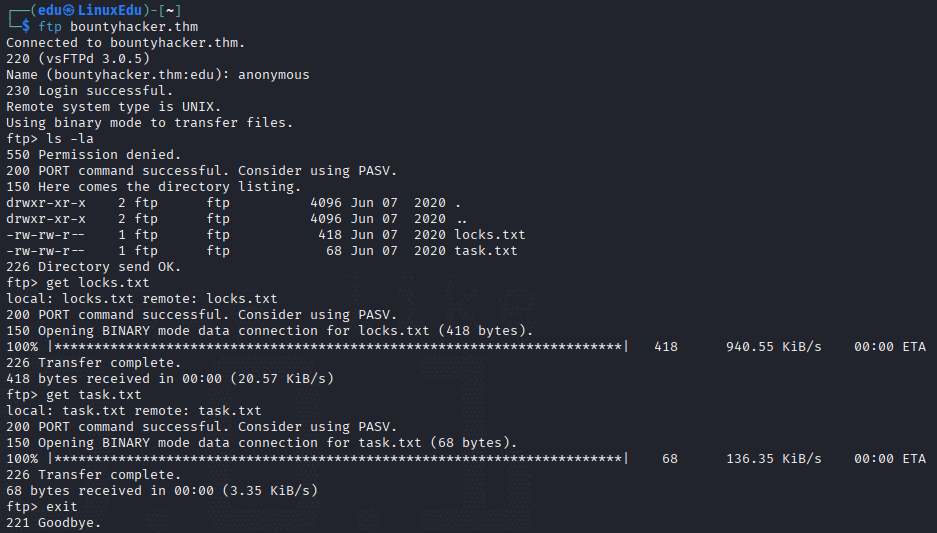Click the 'ls -la' ftp command
937x533 pixels.
pyautogui.click(x=70, y=139)
